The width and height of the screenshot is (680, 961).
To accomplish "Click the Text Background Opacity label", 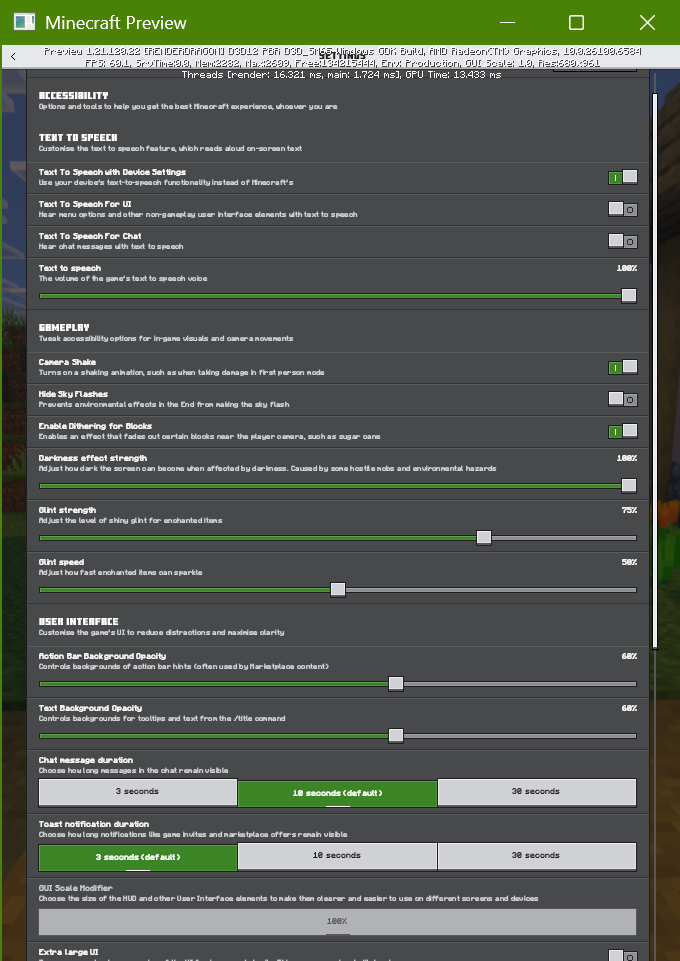I will click(x=90, y=708).
